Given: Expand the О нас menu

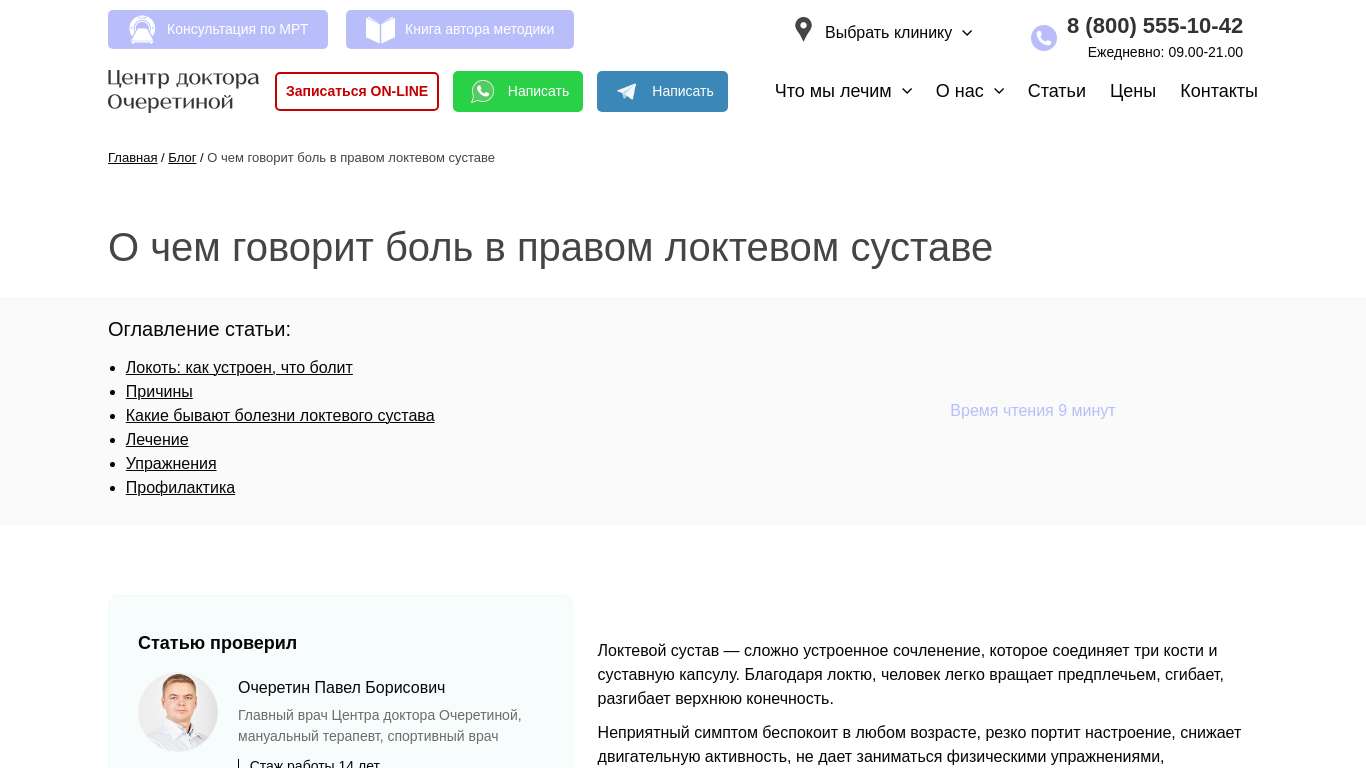Looking at the screenshot, I should [x=969, y=91].
